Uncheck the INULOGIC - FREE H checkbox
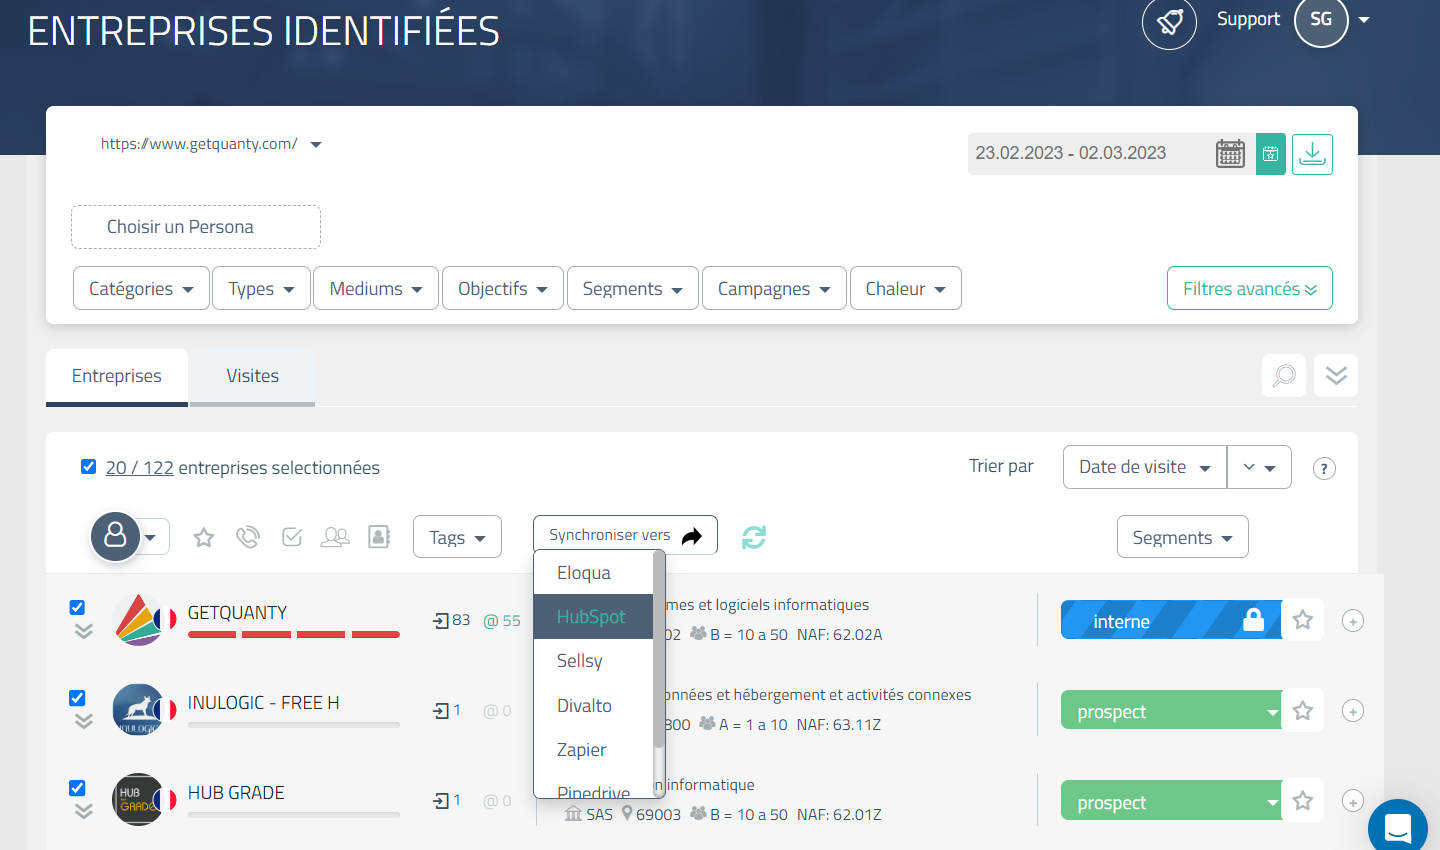 [77, 698]
